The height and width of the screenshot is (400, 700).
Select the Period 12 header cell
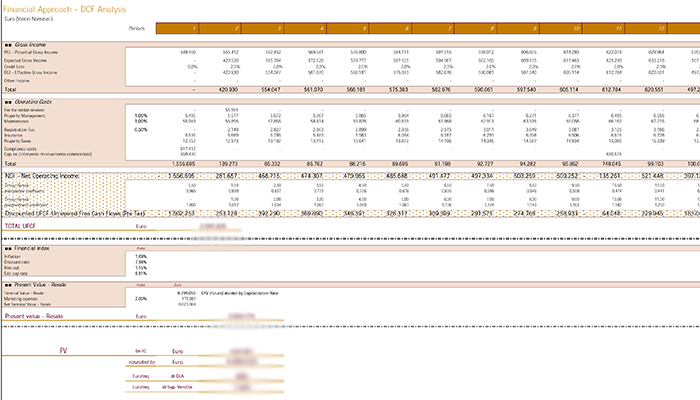coord(646,29)
